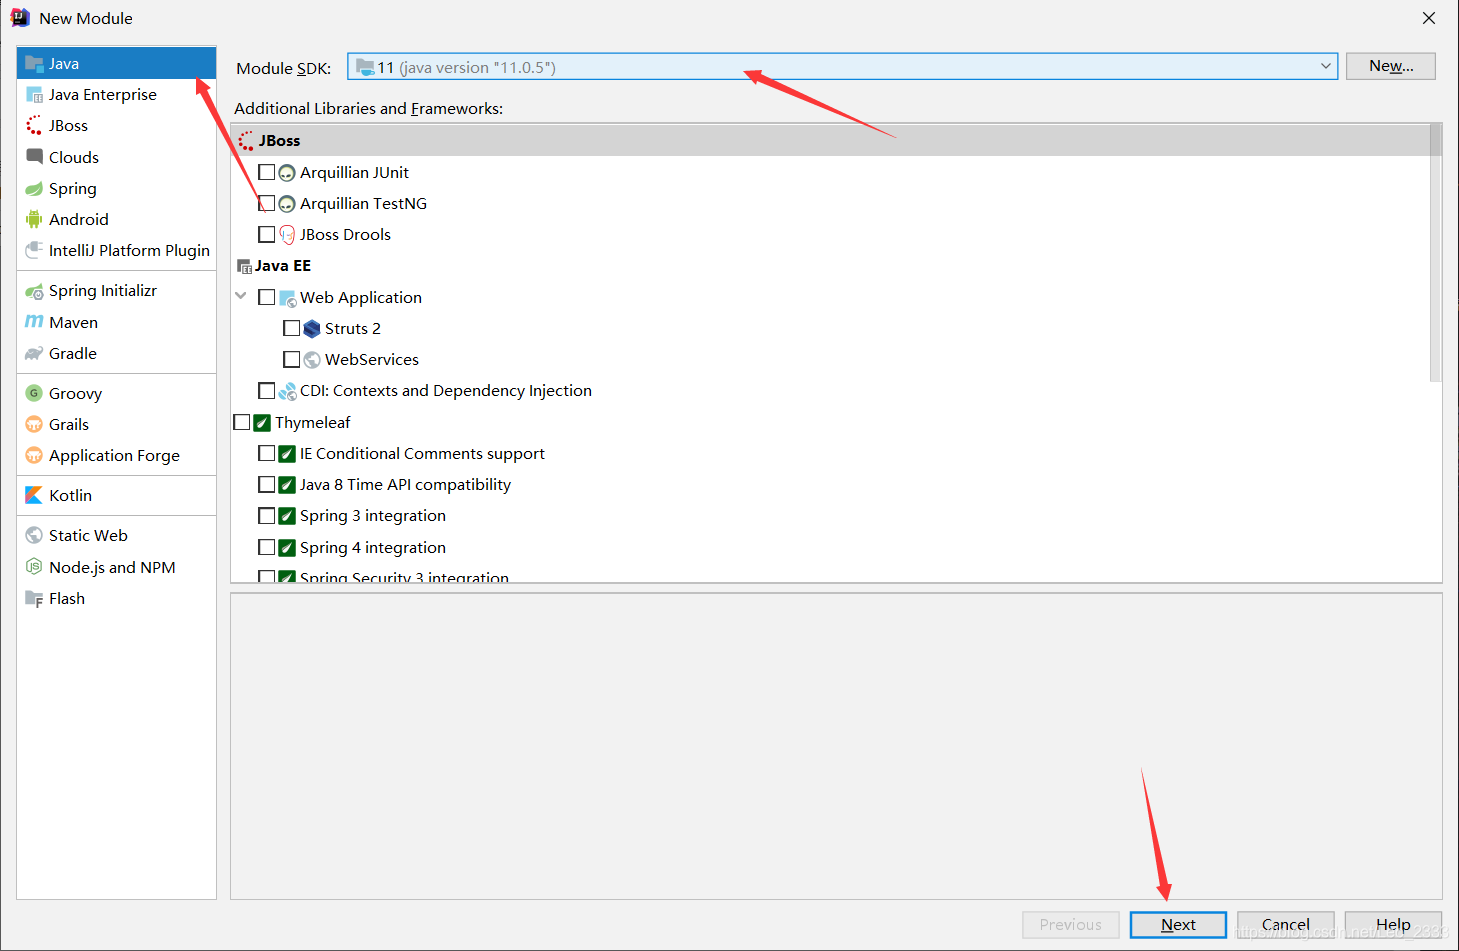Click the Thymeleaf green check icon

pos(262,423)
